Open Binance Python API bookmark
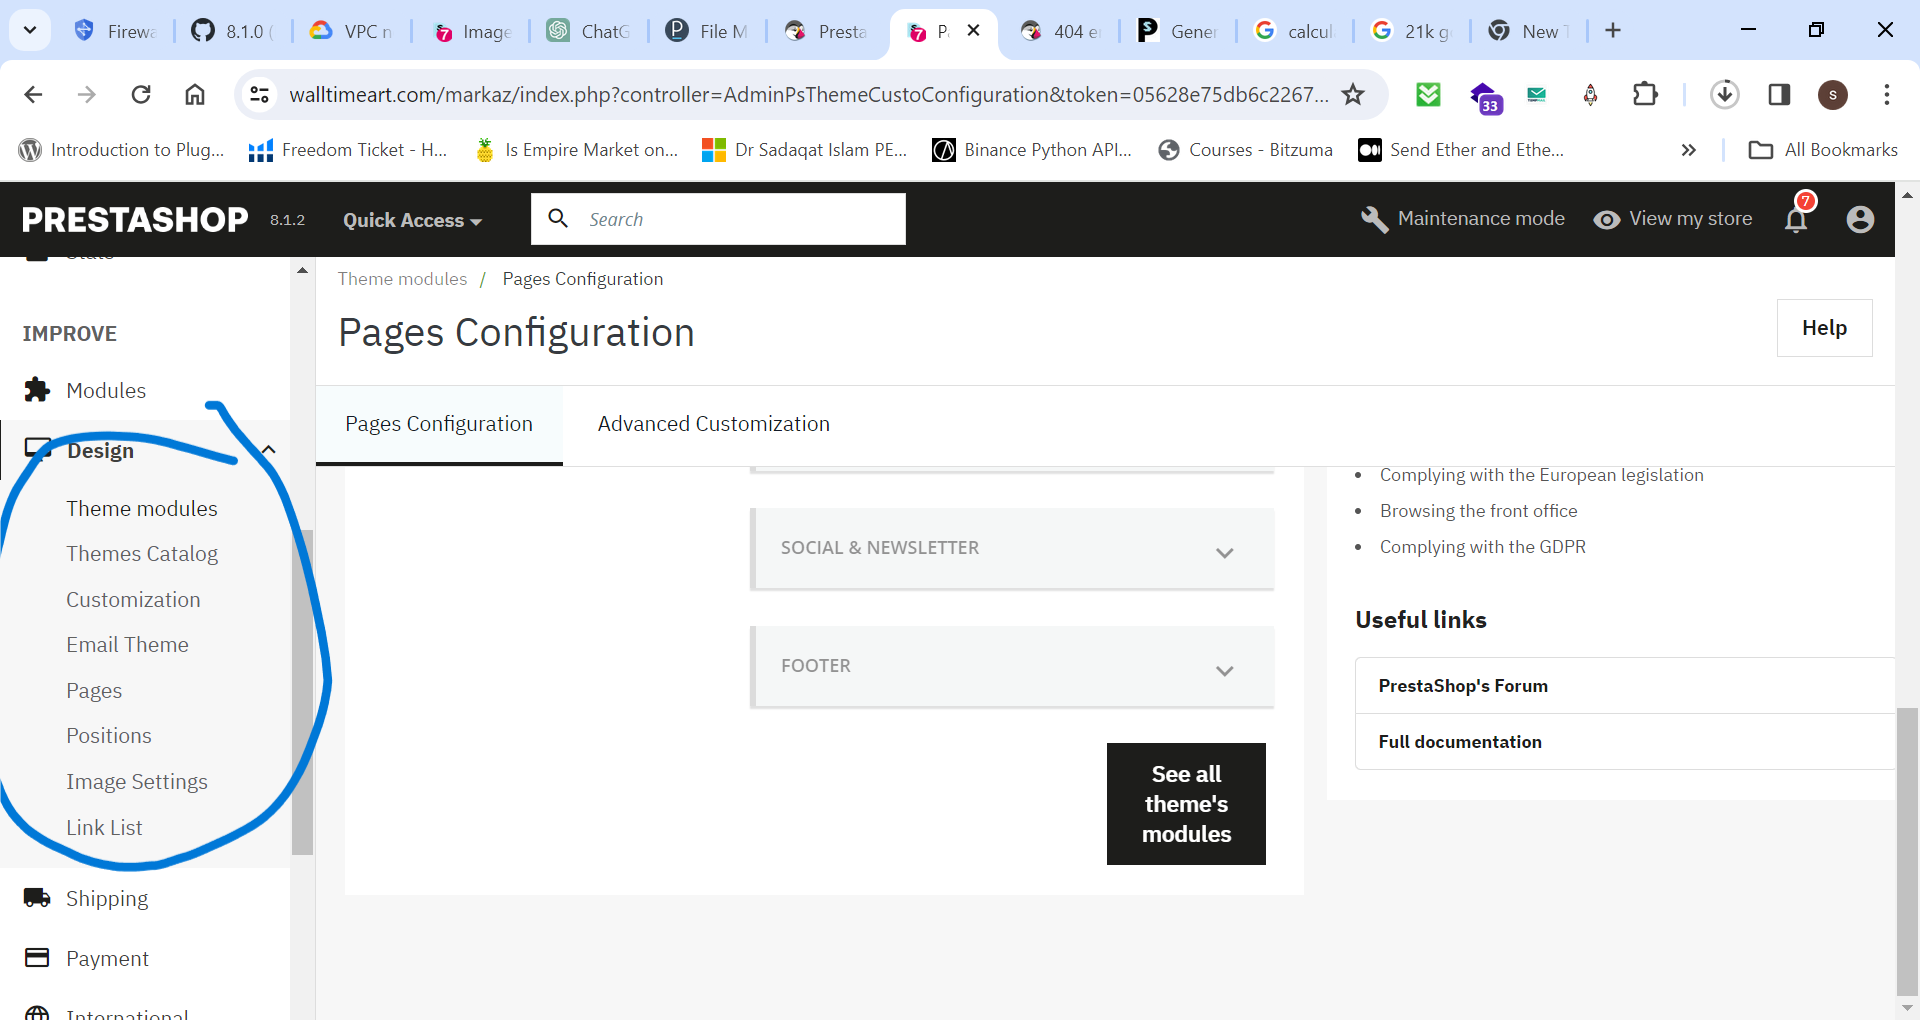This screenshot has height=1020, width=1920. click(1032, 150)
